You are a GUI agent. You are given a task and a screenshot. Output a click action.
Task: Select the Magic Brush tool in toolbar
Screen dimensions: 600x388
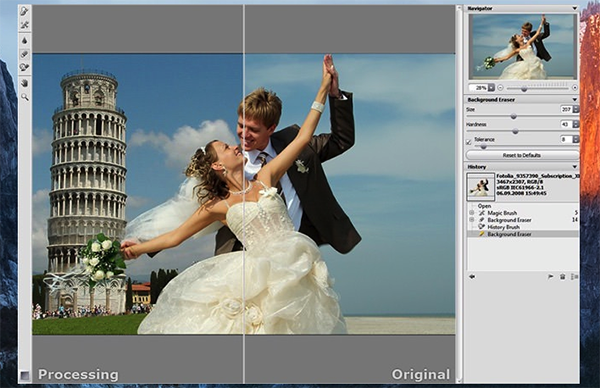coord(24,25)
